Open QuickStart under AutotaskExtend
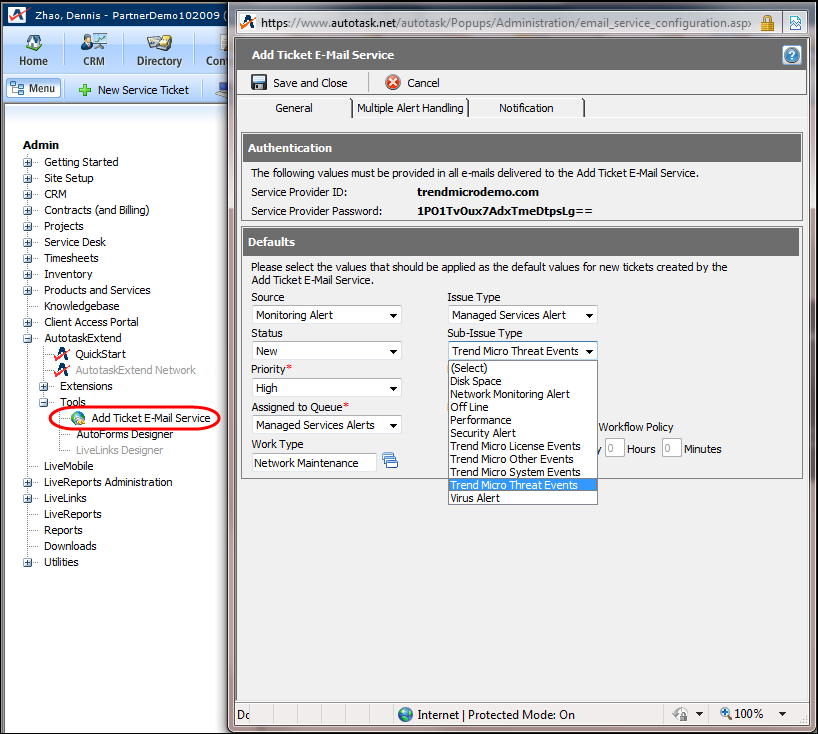The width and height of the screenshot is (818, 734). [x=99, y=354]
